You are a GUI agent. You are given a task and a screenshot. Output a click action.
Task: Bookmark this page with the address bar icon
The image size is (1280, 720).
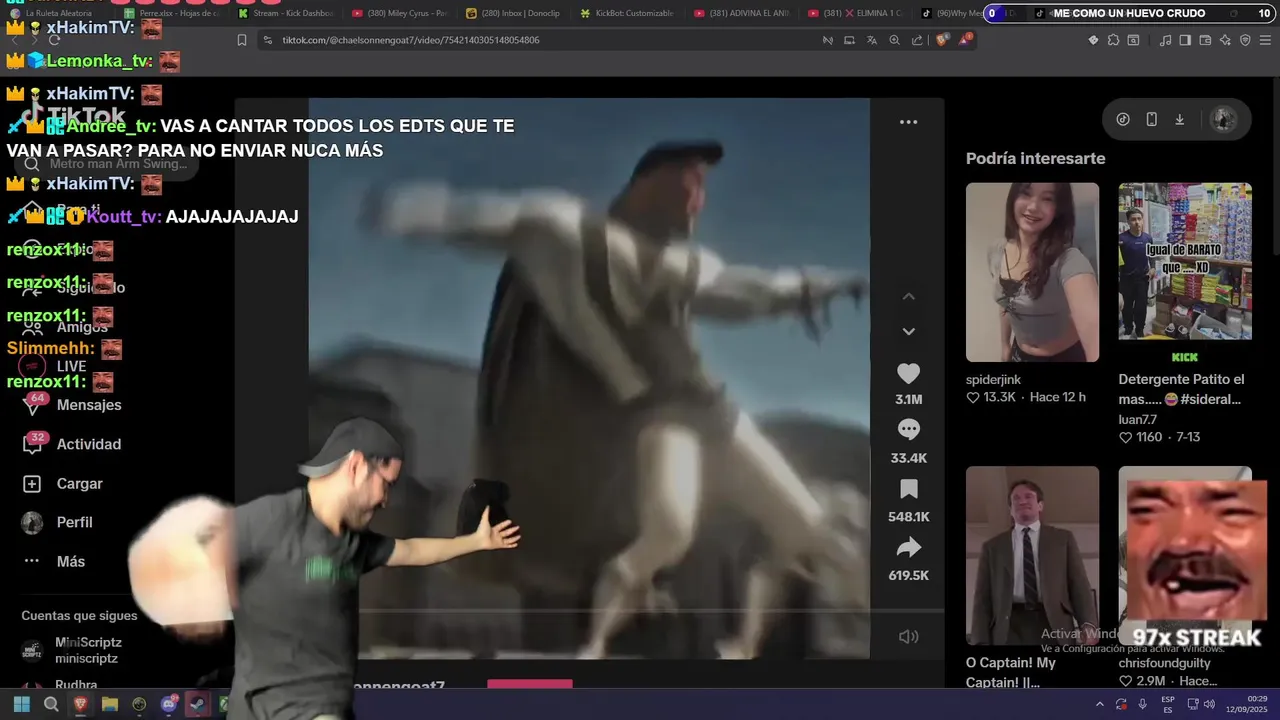[x=242, y=40]
